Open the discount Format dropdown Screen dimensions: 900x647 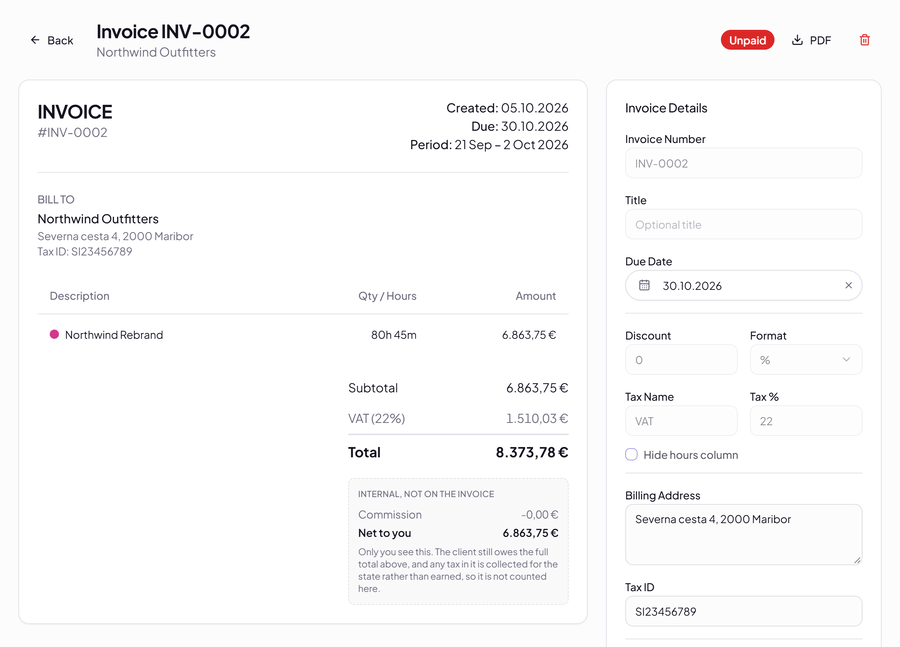(x=806, y=360)
